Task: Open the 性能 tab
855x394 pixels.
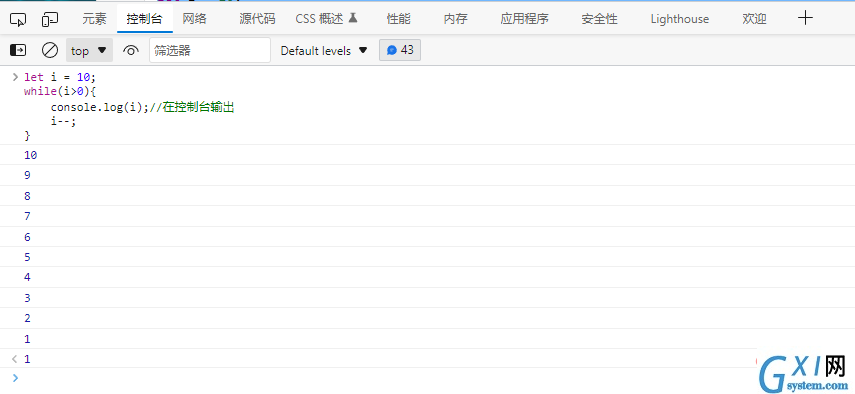Action: [398, 19]
